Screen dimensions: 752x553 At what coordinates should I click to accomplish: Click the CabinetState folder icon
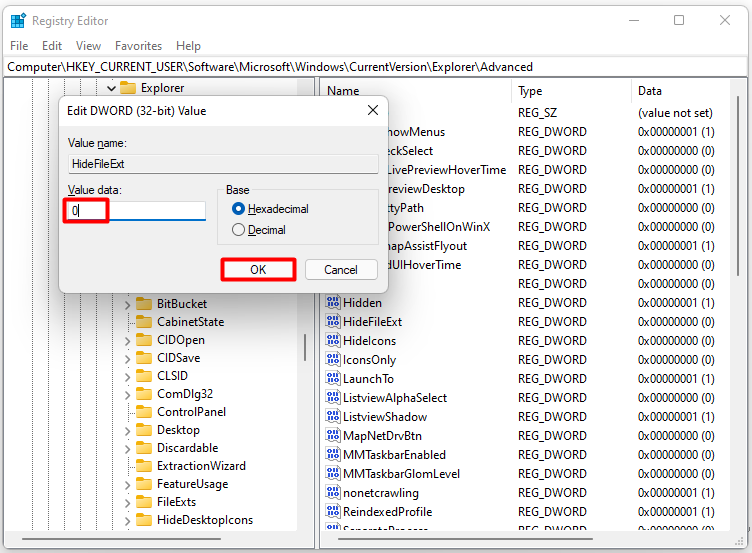[x=144, y=321]
